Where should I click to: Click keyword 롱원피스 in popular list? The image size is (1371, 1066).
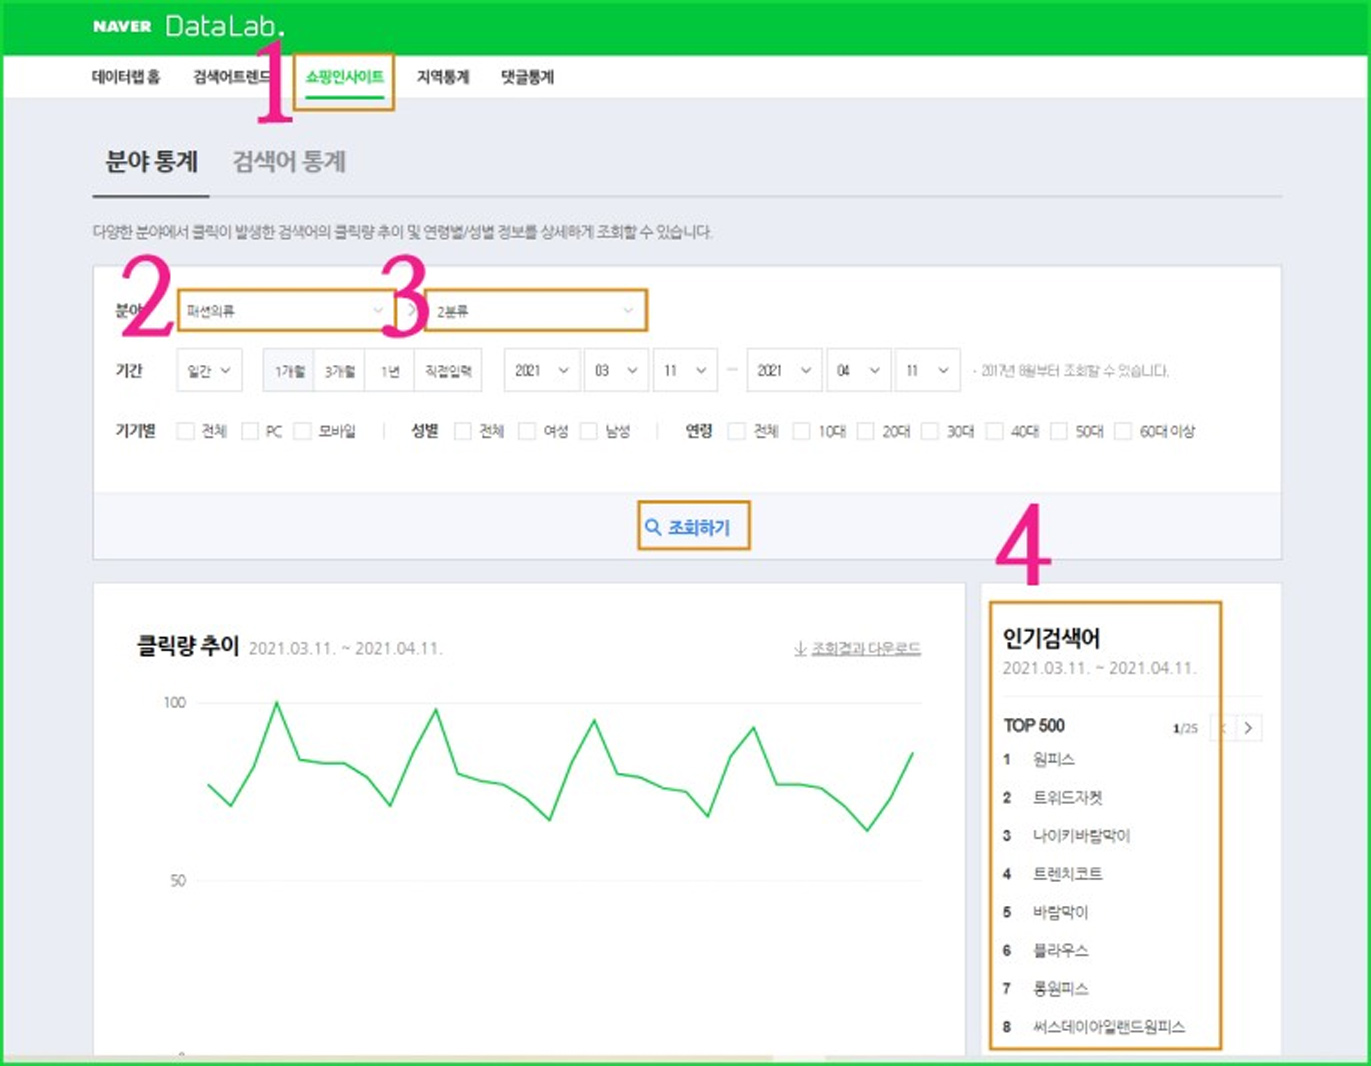coord(1060,988)
